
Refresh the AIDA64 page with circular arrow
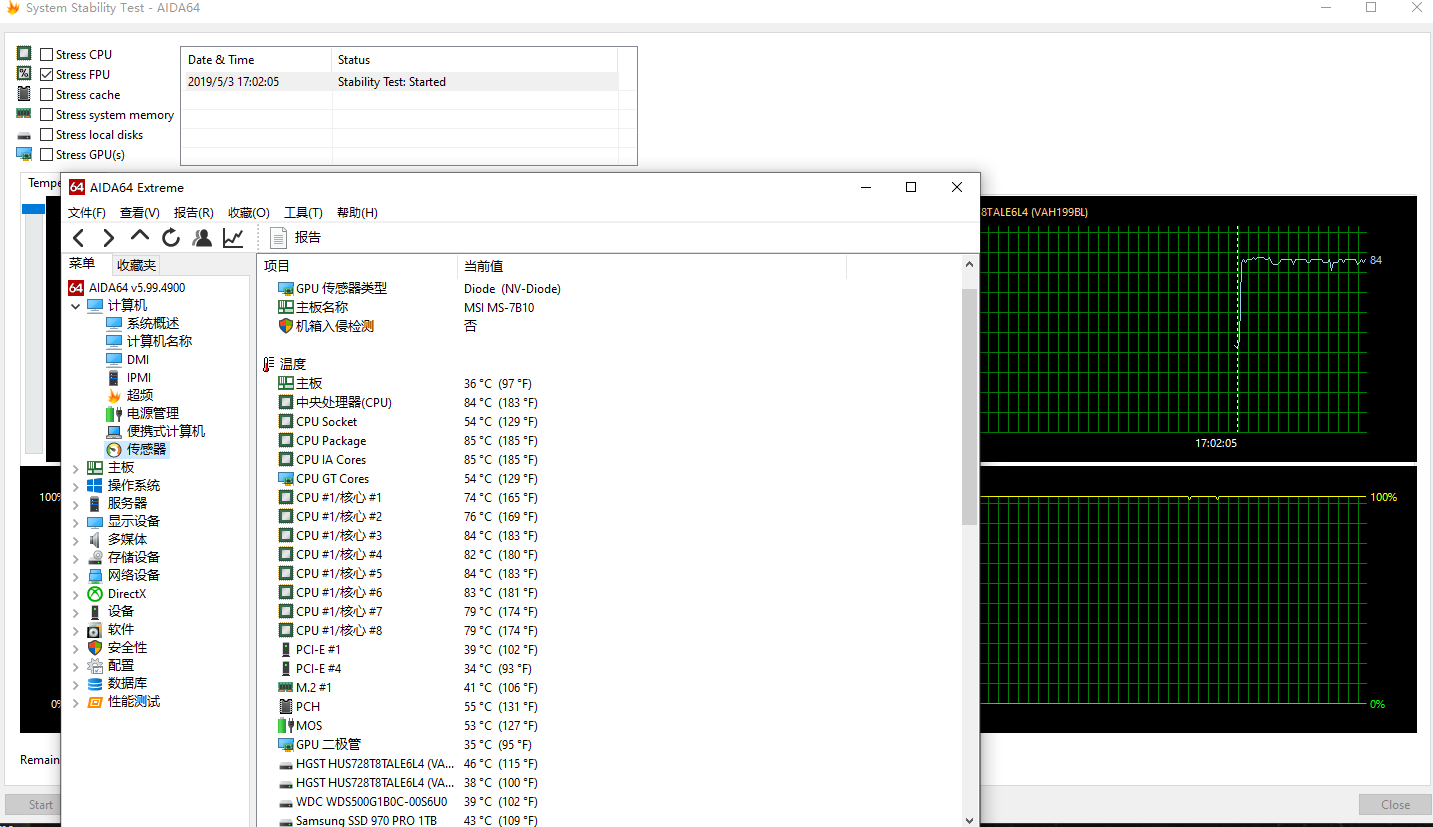pos(171,238)
